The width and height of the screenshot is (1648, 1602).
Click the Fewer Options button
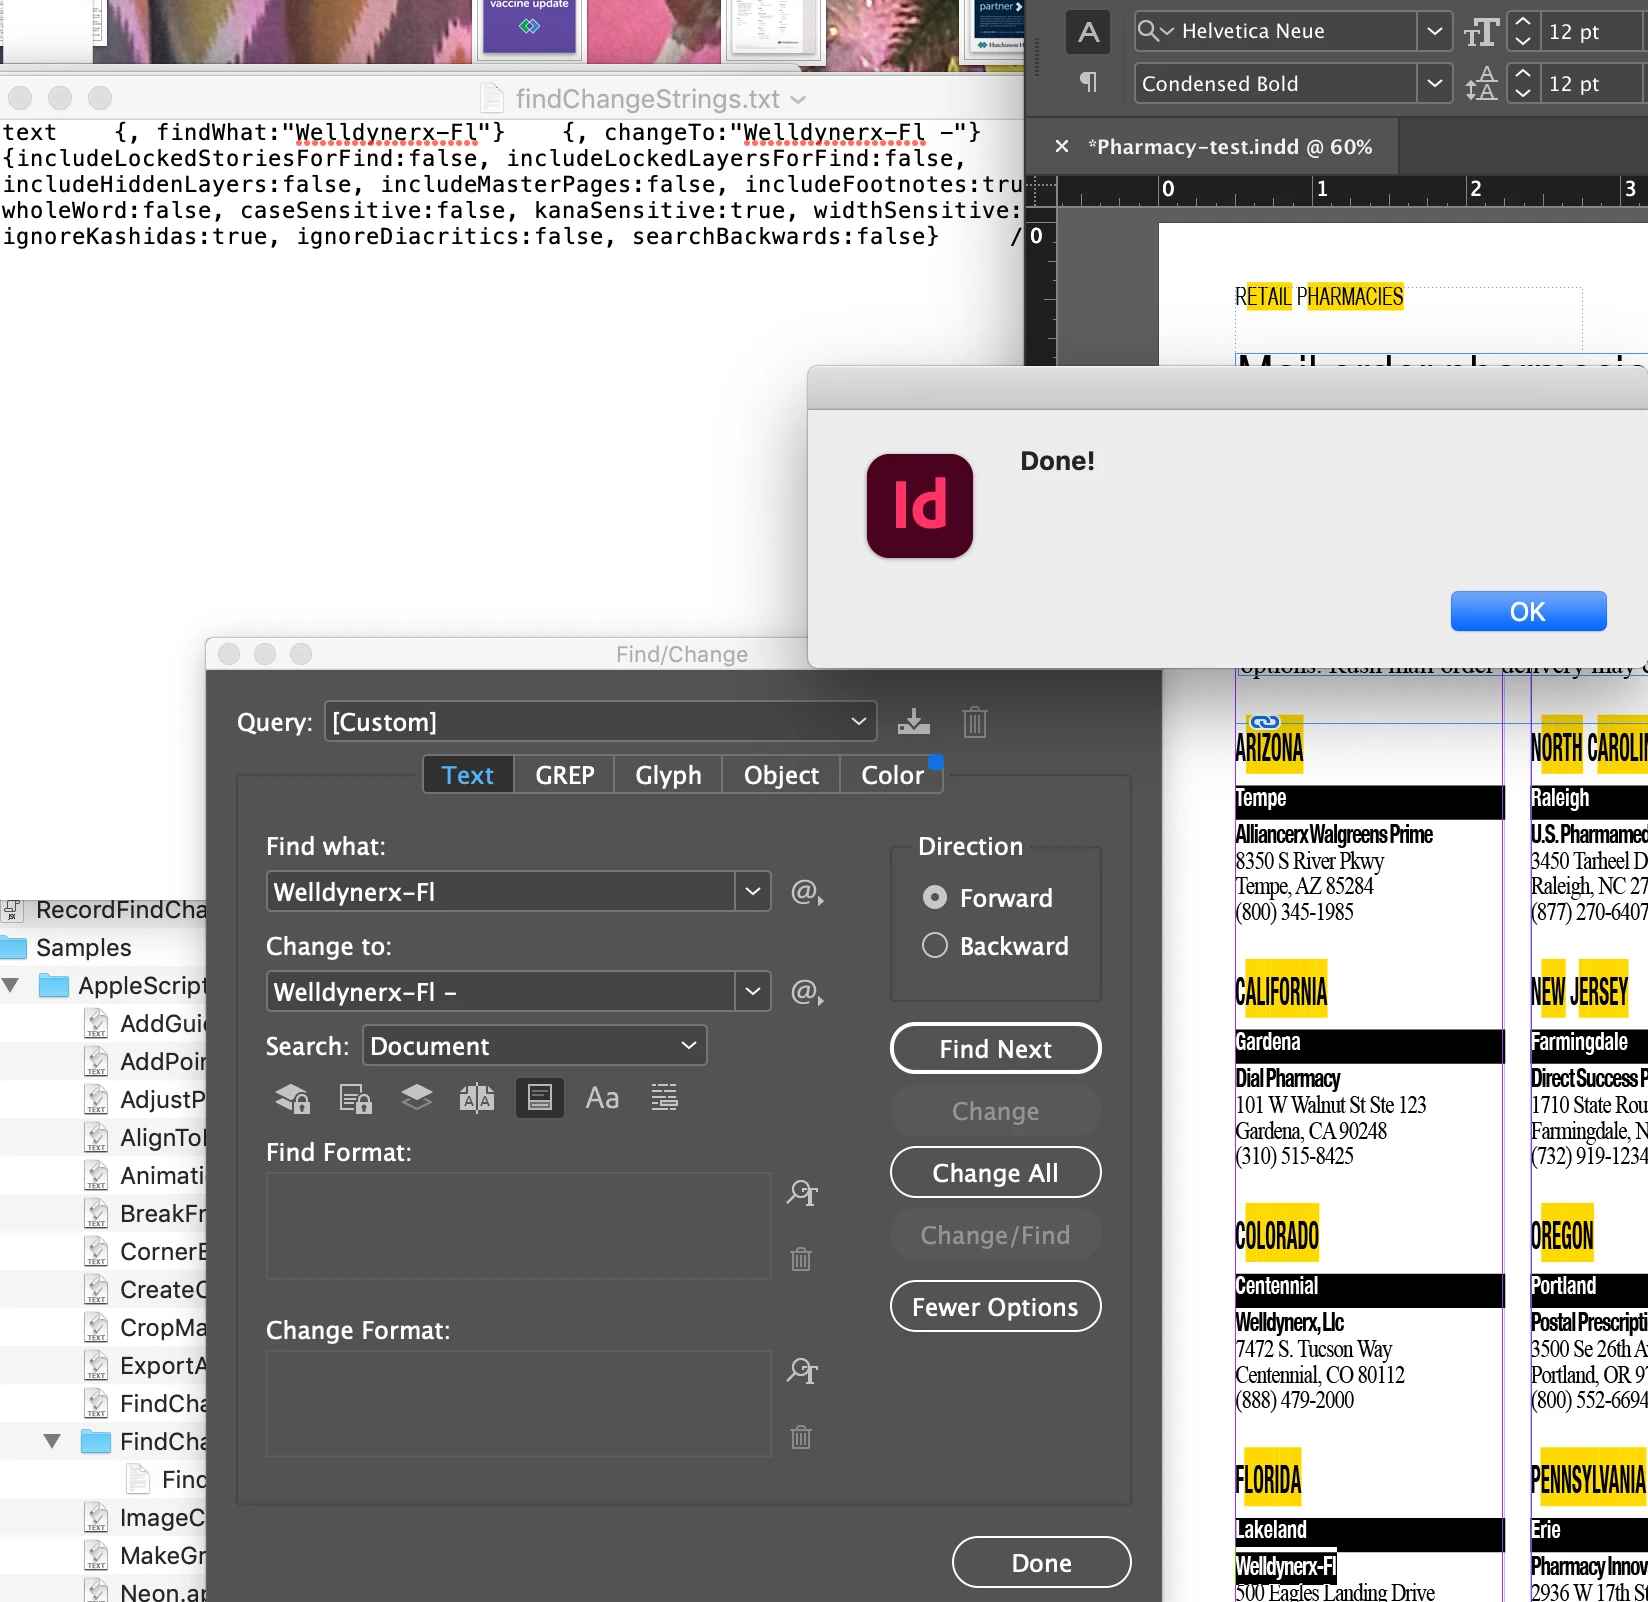click(995, 1307)
